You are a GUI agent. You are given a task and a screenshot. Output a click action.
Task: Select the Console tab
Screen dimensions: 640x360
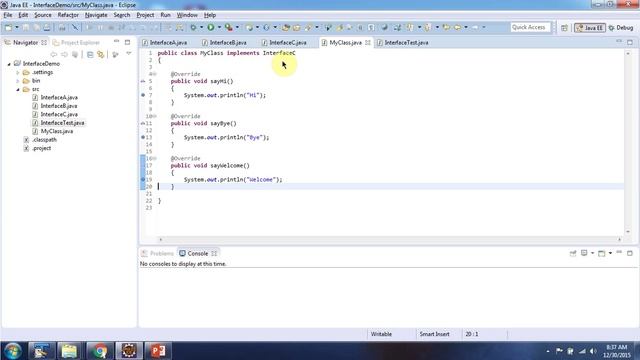coord(198,253)
